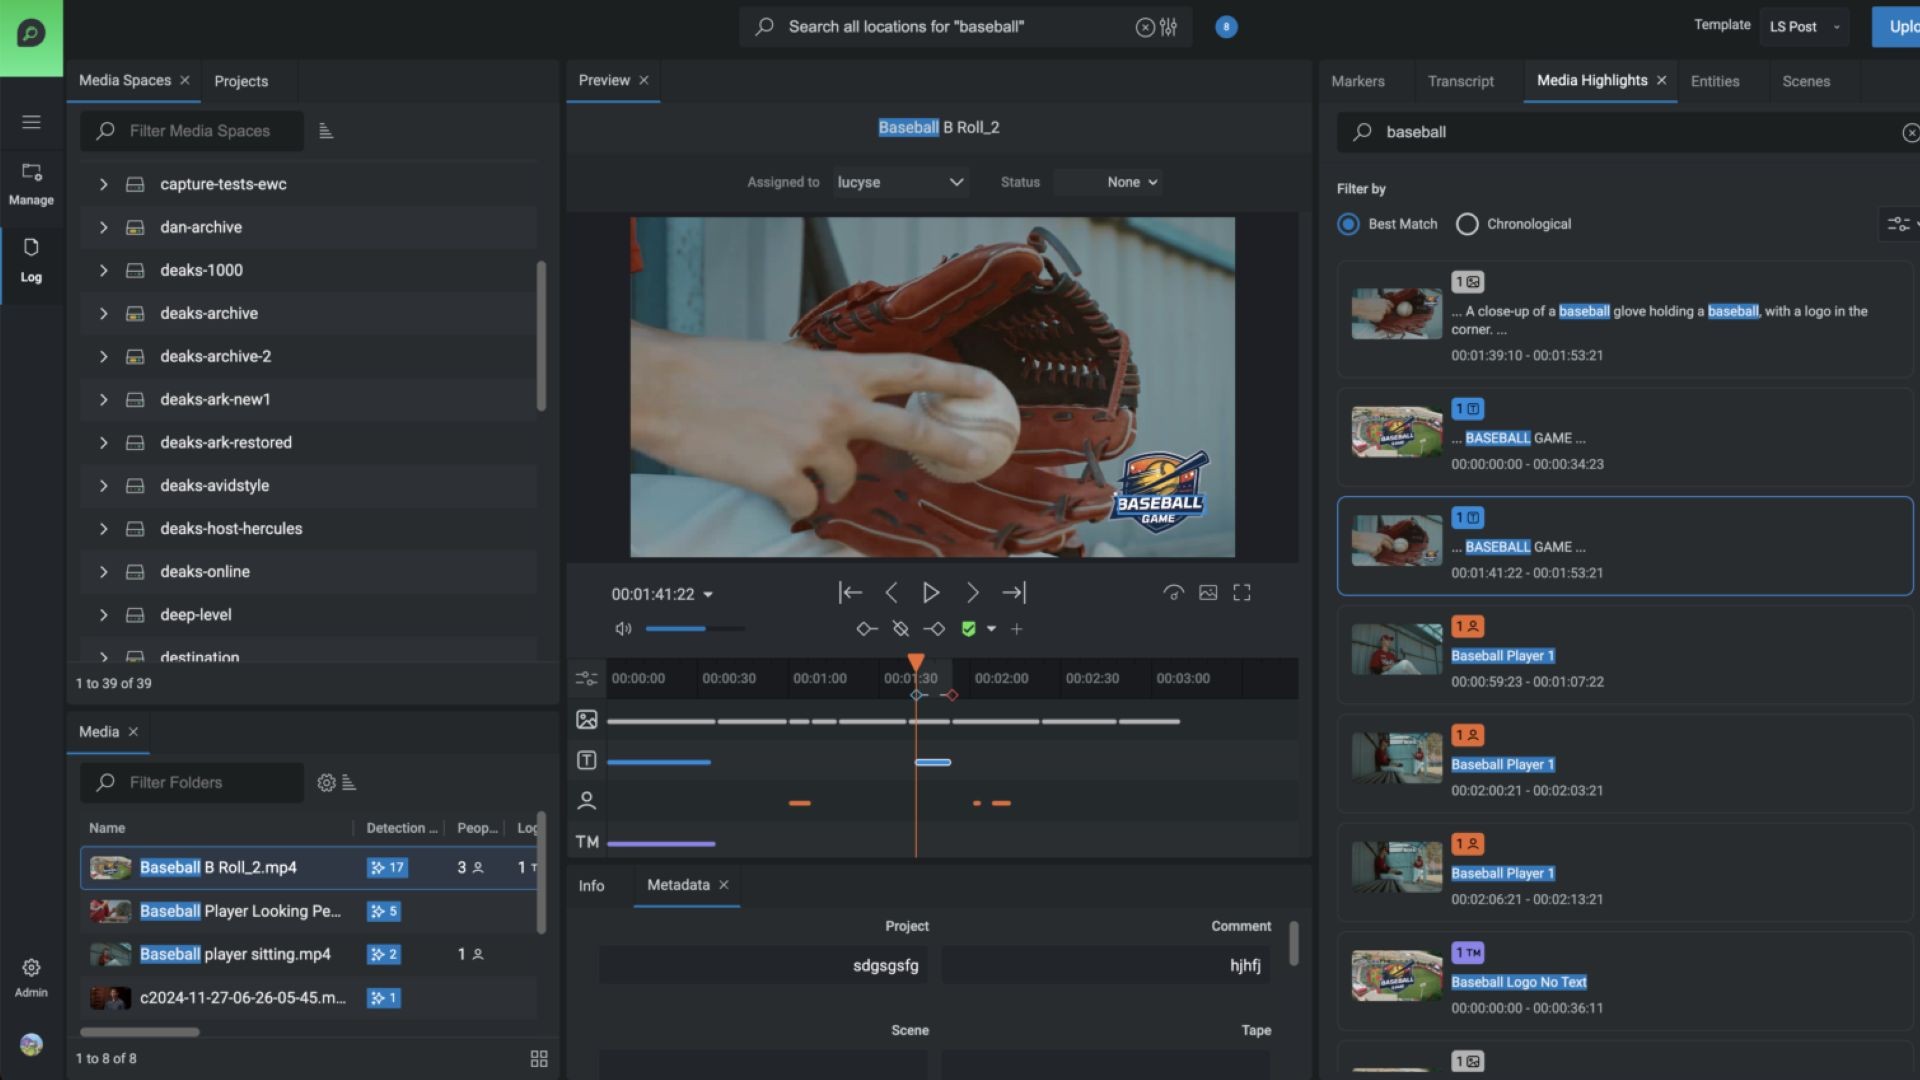Viewport: 1920px width, 1080px height.
Task: Click the hamburger menu icon in sidebar
Action: coord(31,122)
